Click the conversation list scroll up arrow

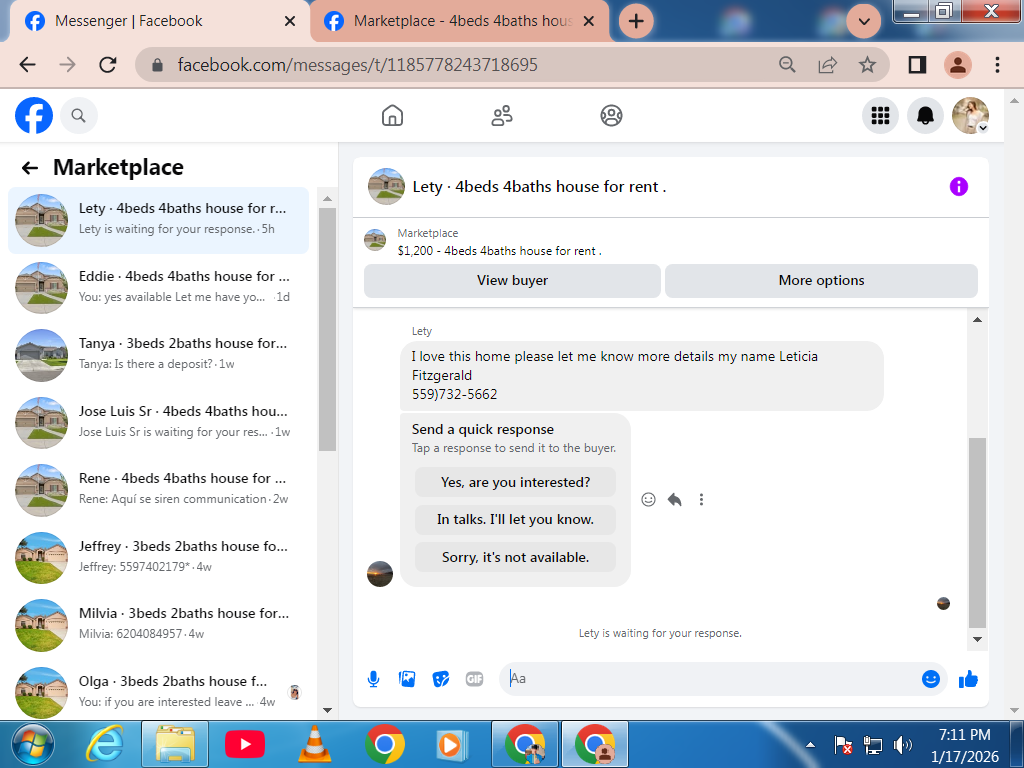click(327, 199)
